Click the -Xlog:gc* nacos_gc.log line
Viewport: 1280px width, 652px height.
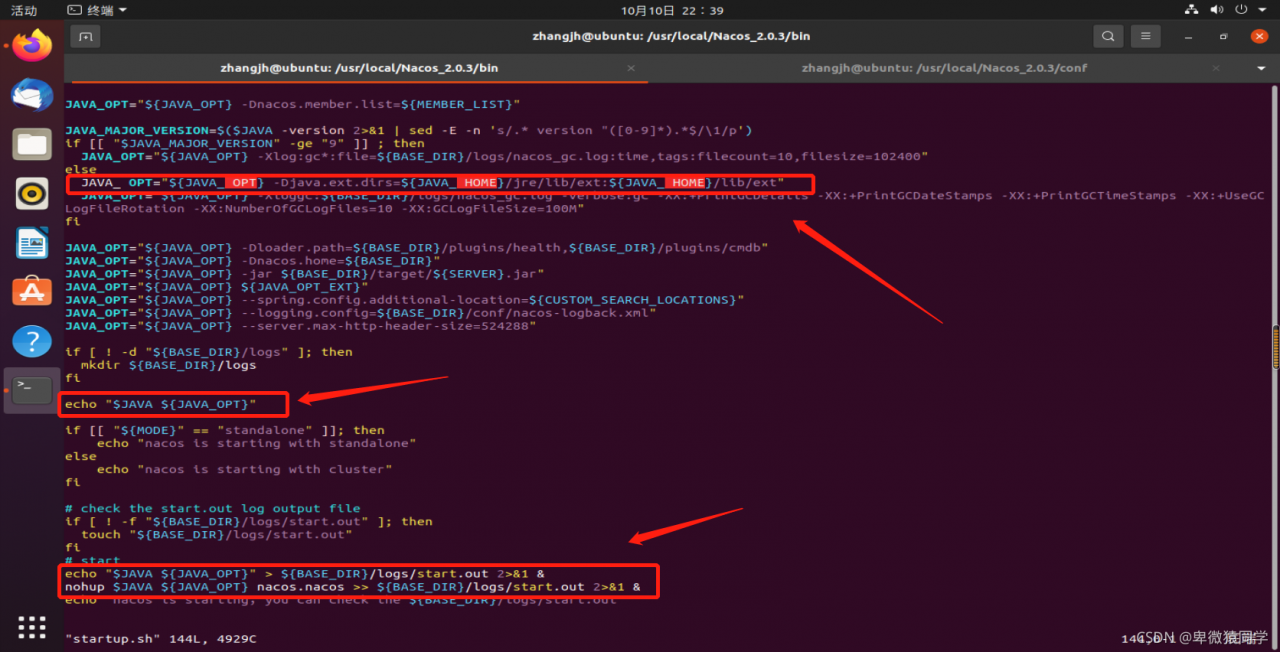(505, 156)
